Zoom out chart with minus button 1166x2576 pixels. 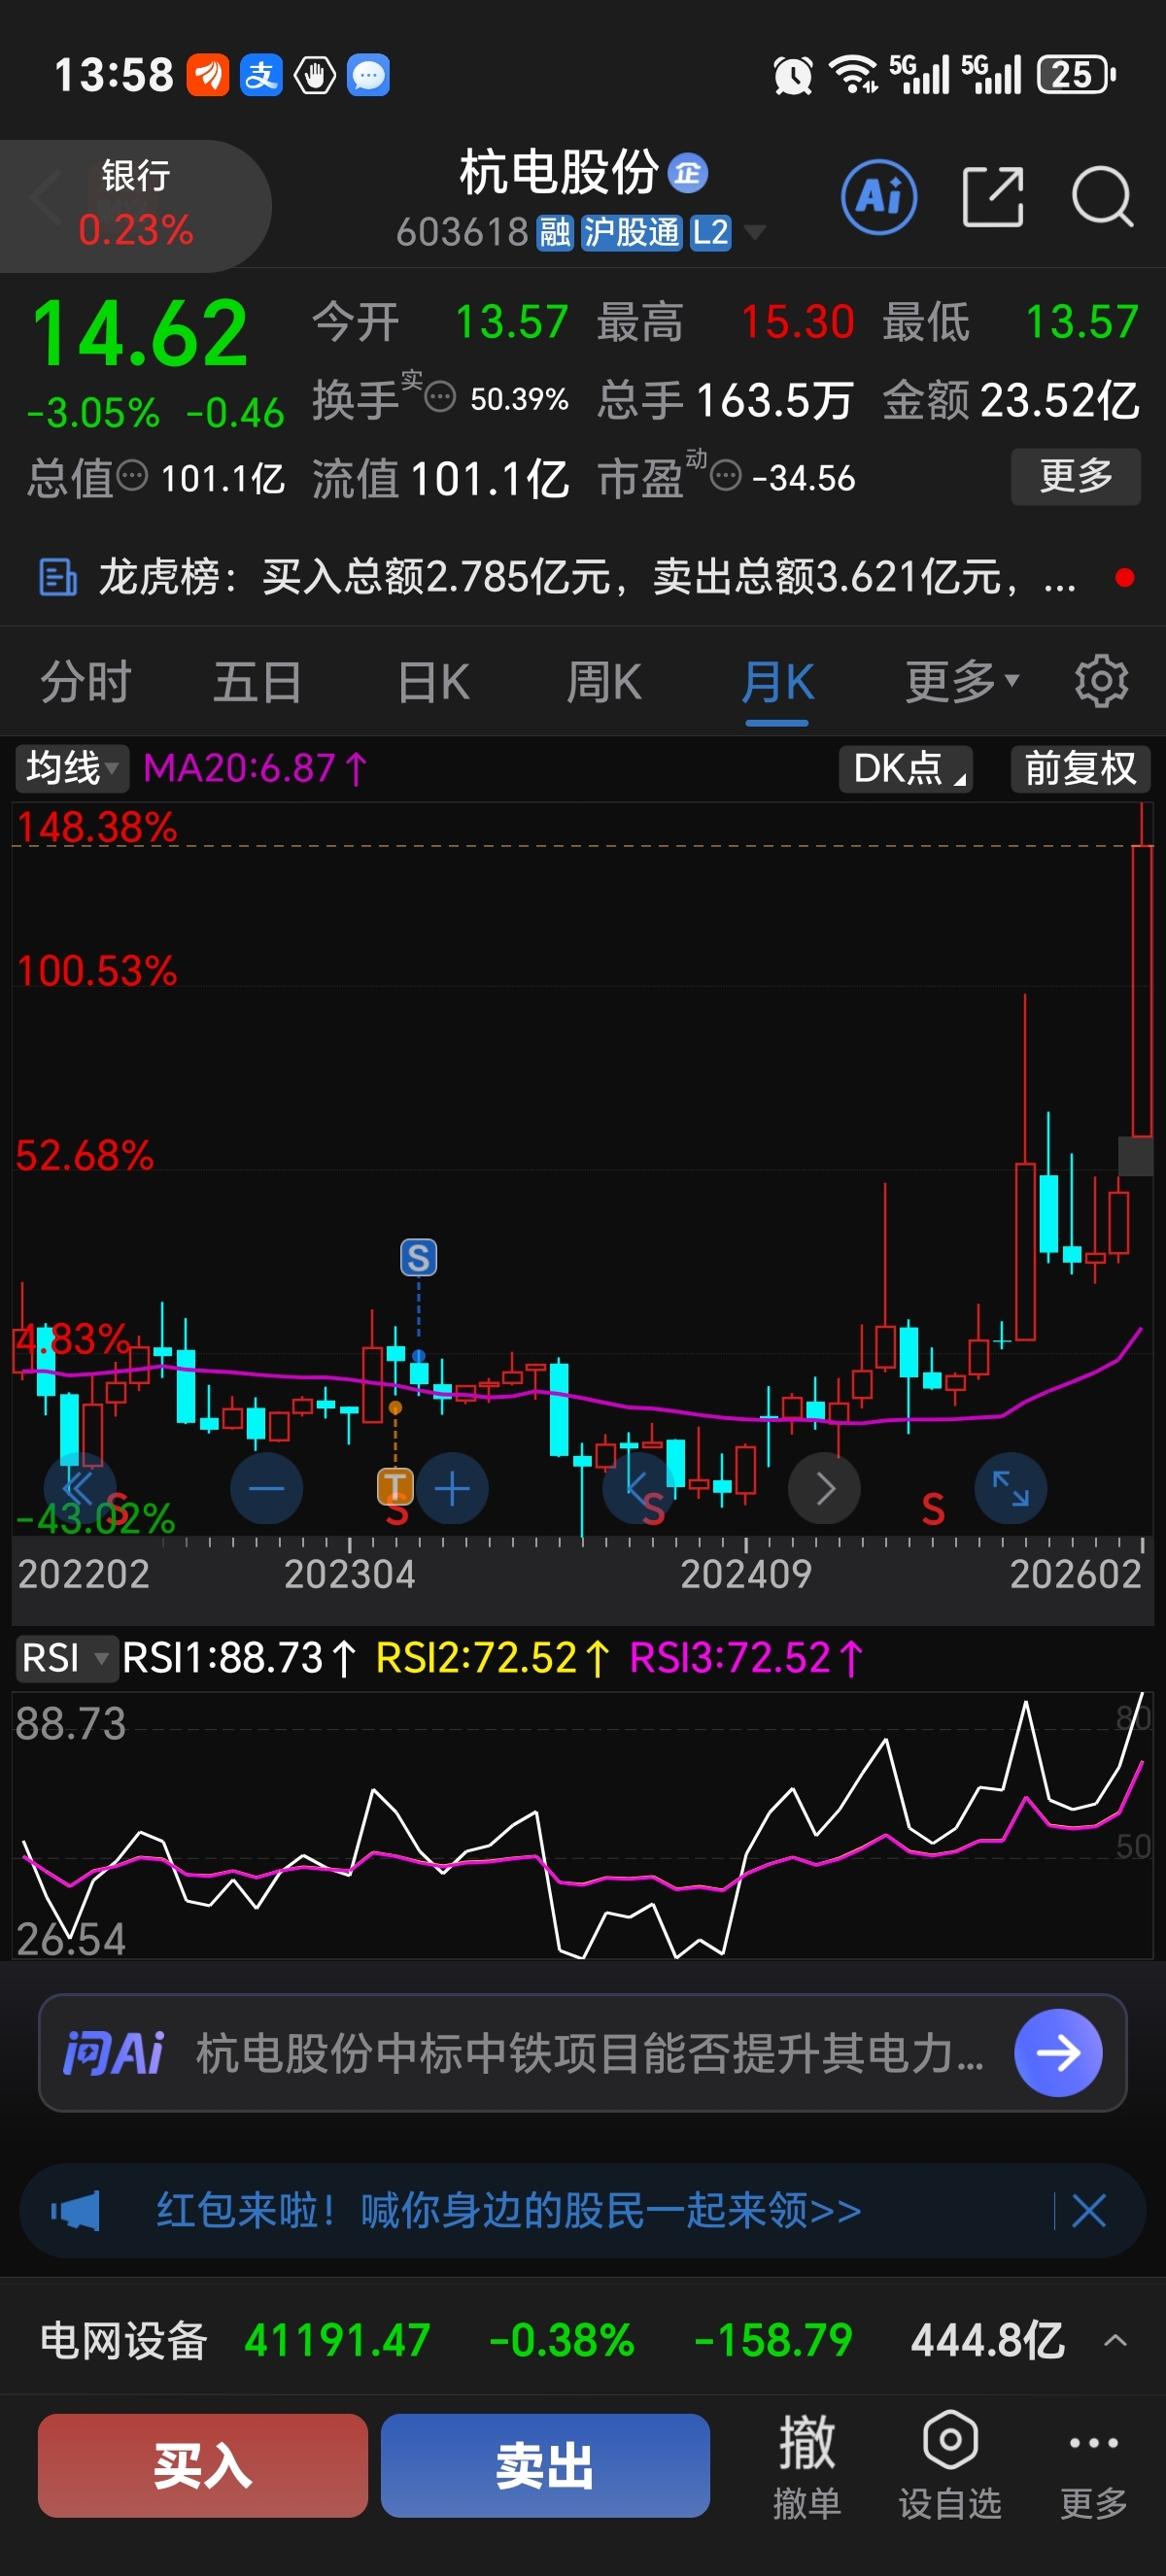point(266,1488)
